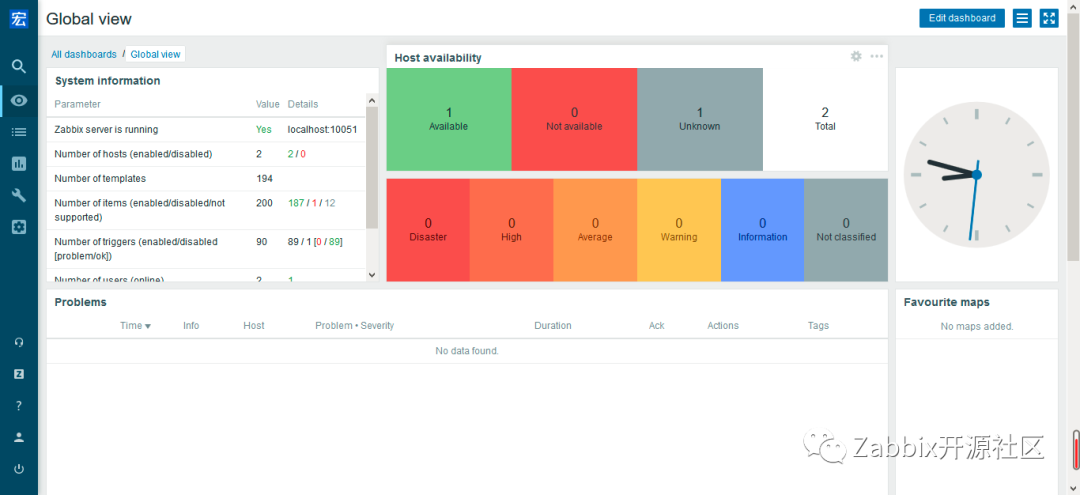Open the Help question mark icon
Screen dimensions: 1080x495
point(19,406)
